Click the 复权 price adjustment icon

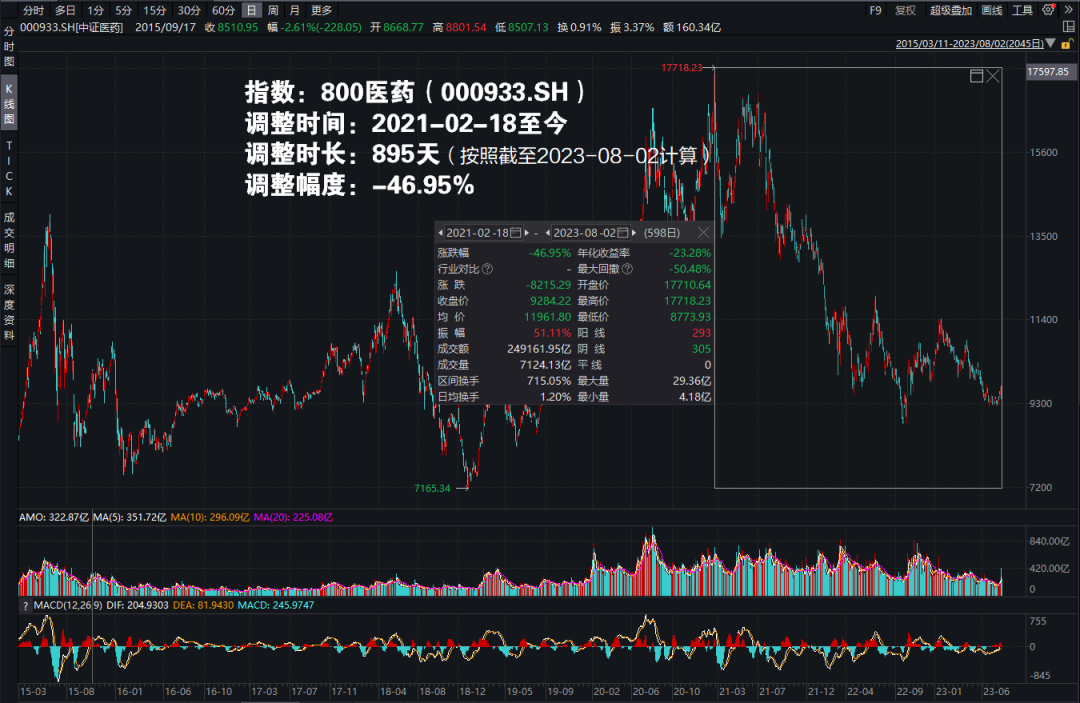click(x=907, y=9)
